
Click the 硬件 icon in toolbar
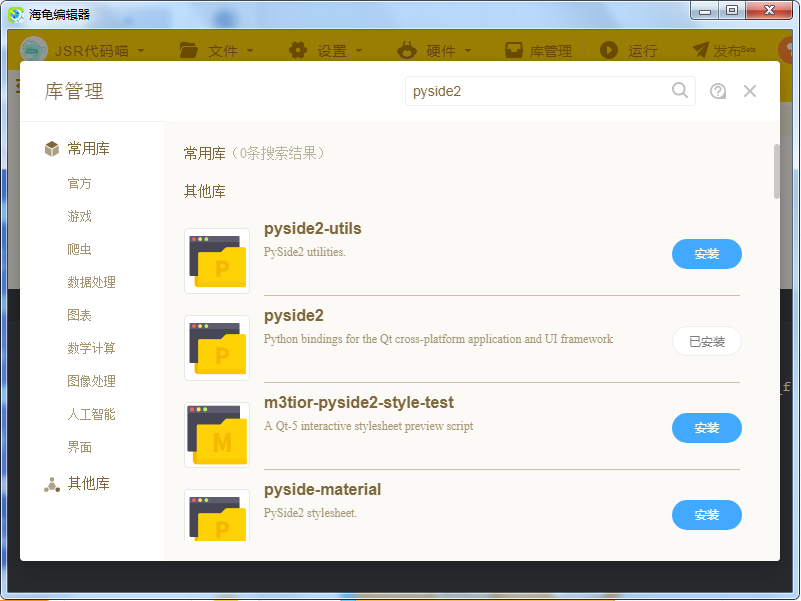click(x=407, y=50)
